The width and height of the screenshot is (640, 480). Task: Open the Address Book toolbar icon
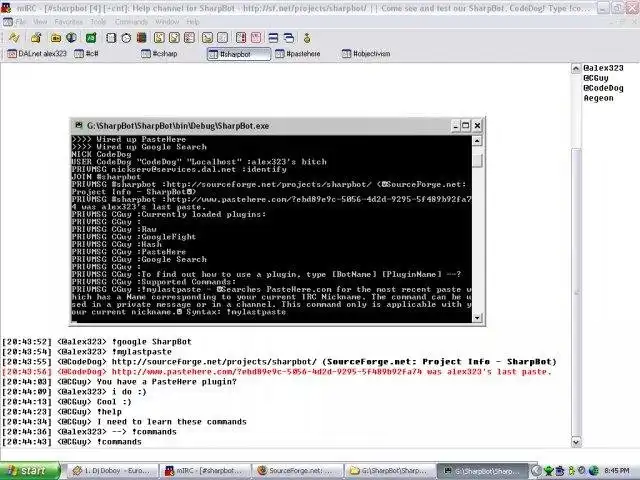(x=111, y=38)
